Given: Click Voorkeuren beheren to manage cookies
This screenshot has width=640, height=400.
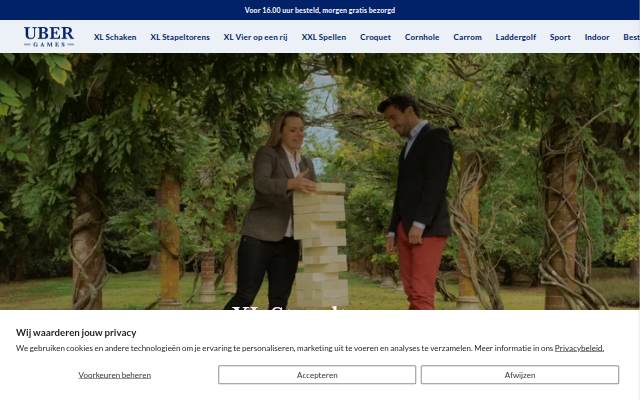Looking at the screenshot, I should tap(115, 375).
